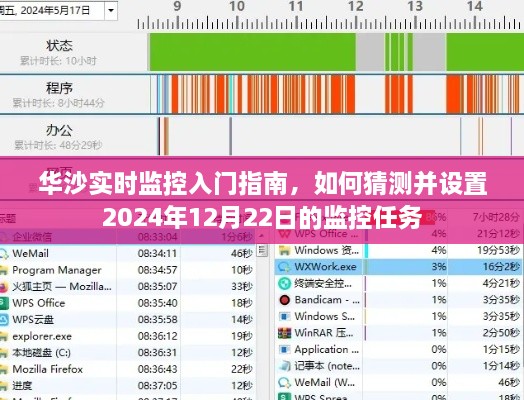
Task: Select the 办公 timeline row label
Action: [59, 130]
